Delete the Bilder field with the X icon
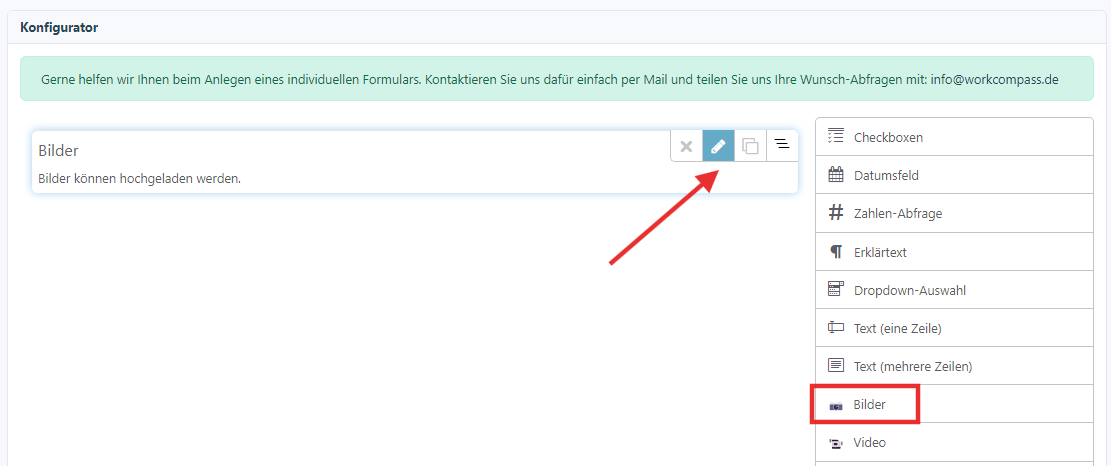The image size is (1111, 466). tap(686, 147)
